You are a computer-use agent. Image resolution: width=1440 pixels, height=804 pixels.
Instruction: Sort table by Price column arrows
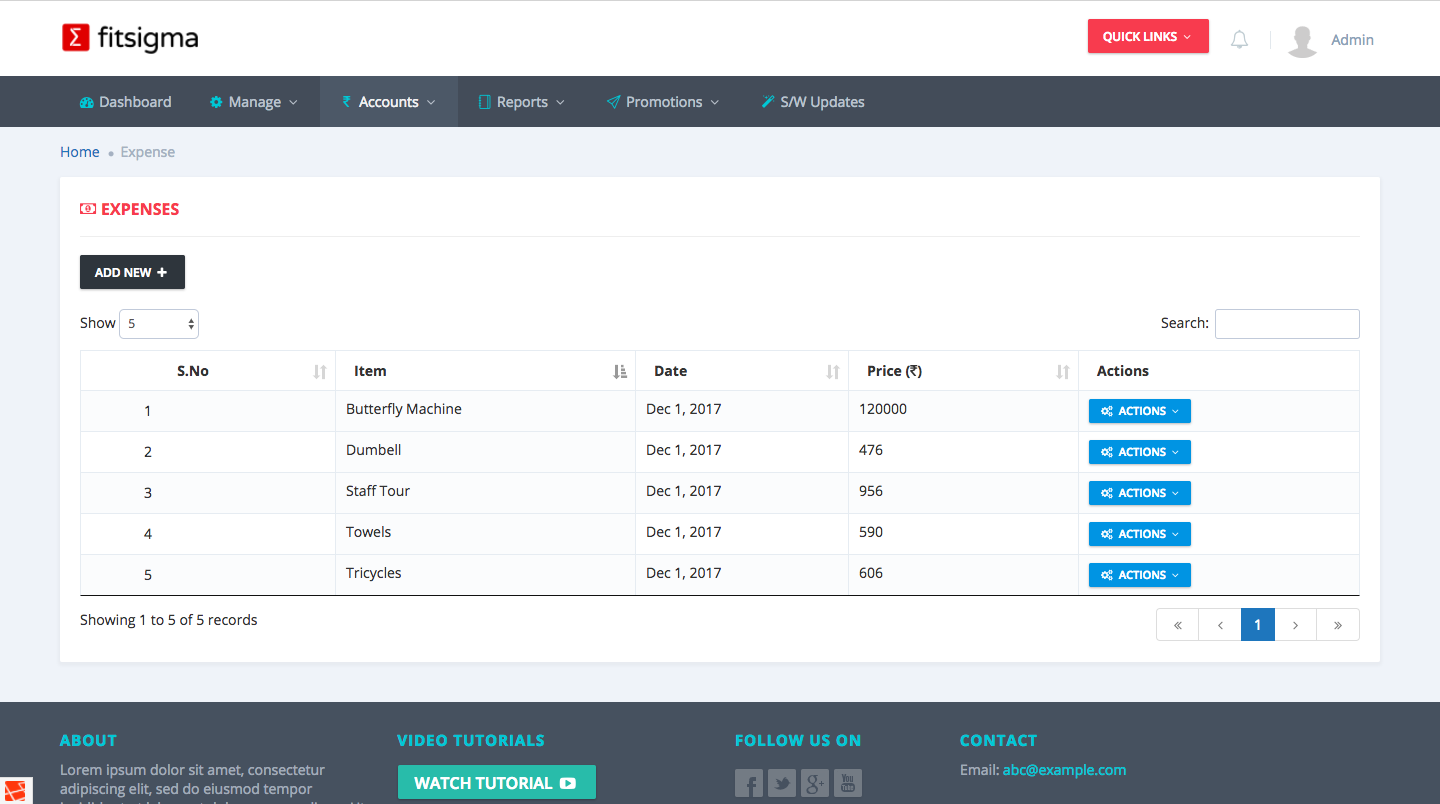1062,371
